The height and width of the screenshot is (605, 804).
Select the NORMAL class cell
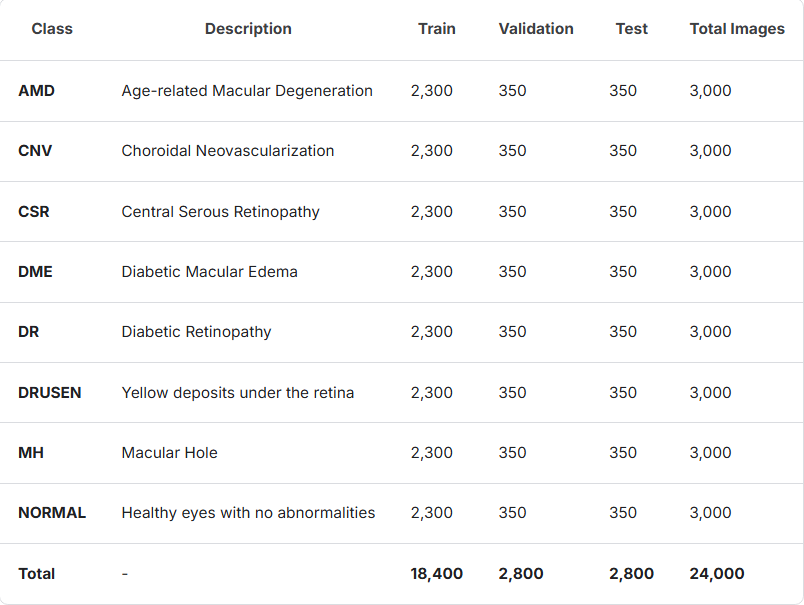tap(52, 513)
